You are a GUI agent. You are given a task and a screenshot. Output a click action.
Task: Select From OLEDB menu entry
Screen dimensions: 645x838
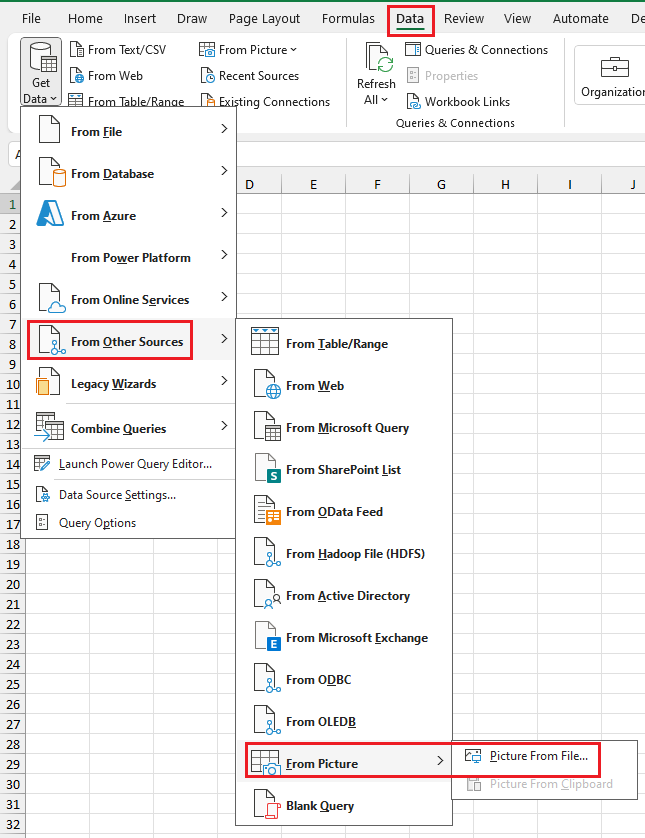344,721
